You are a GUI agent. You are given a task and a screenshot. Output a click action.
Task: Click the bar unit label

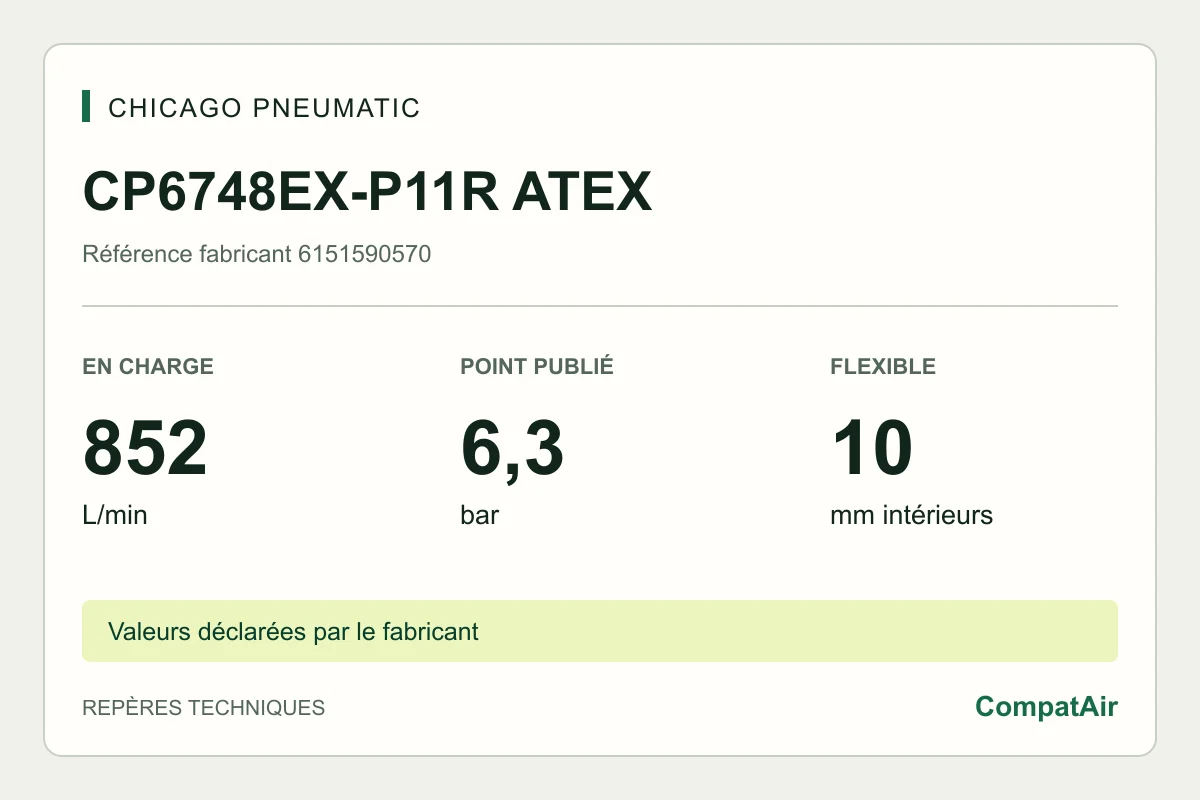tap(479, 516)
